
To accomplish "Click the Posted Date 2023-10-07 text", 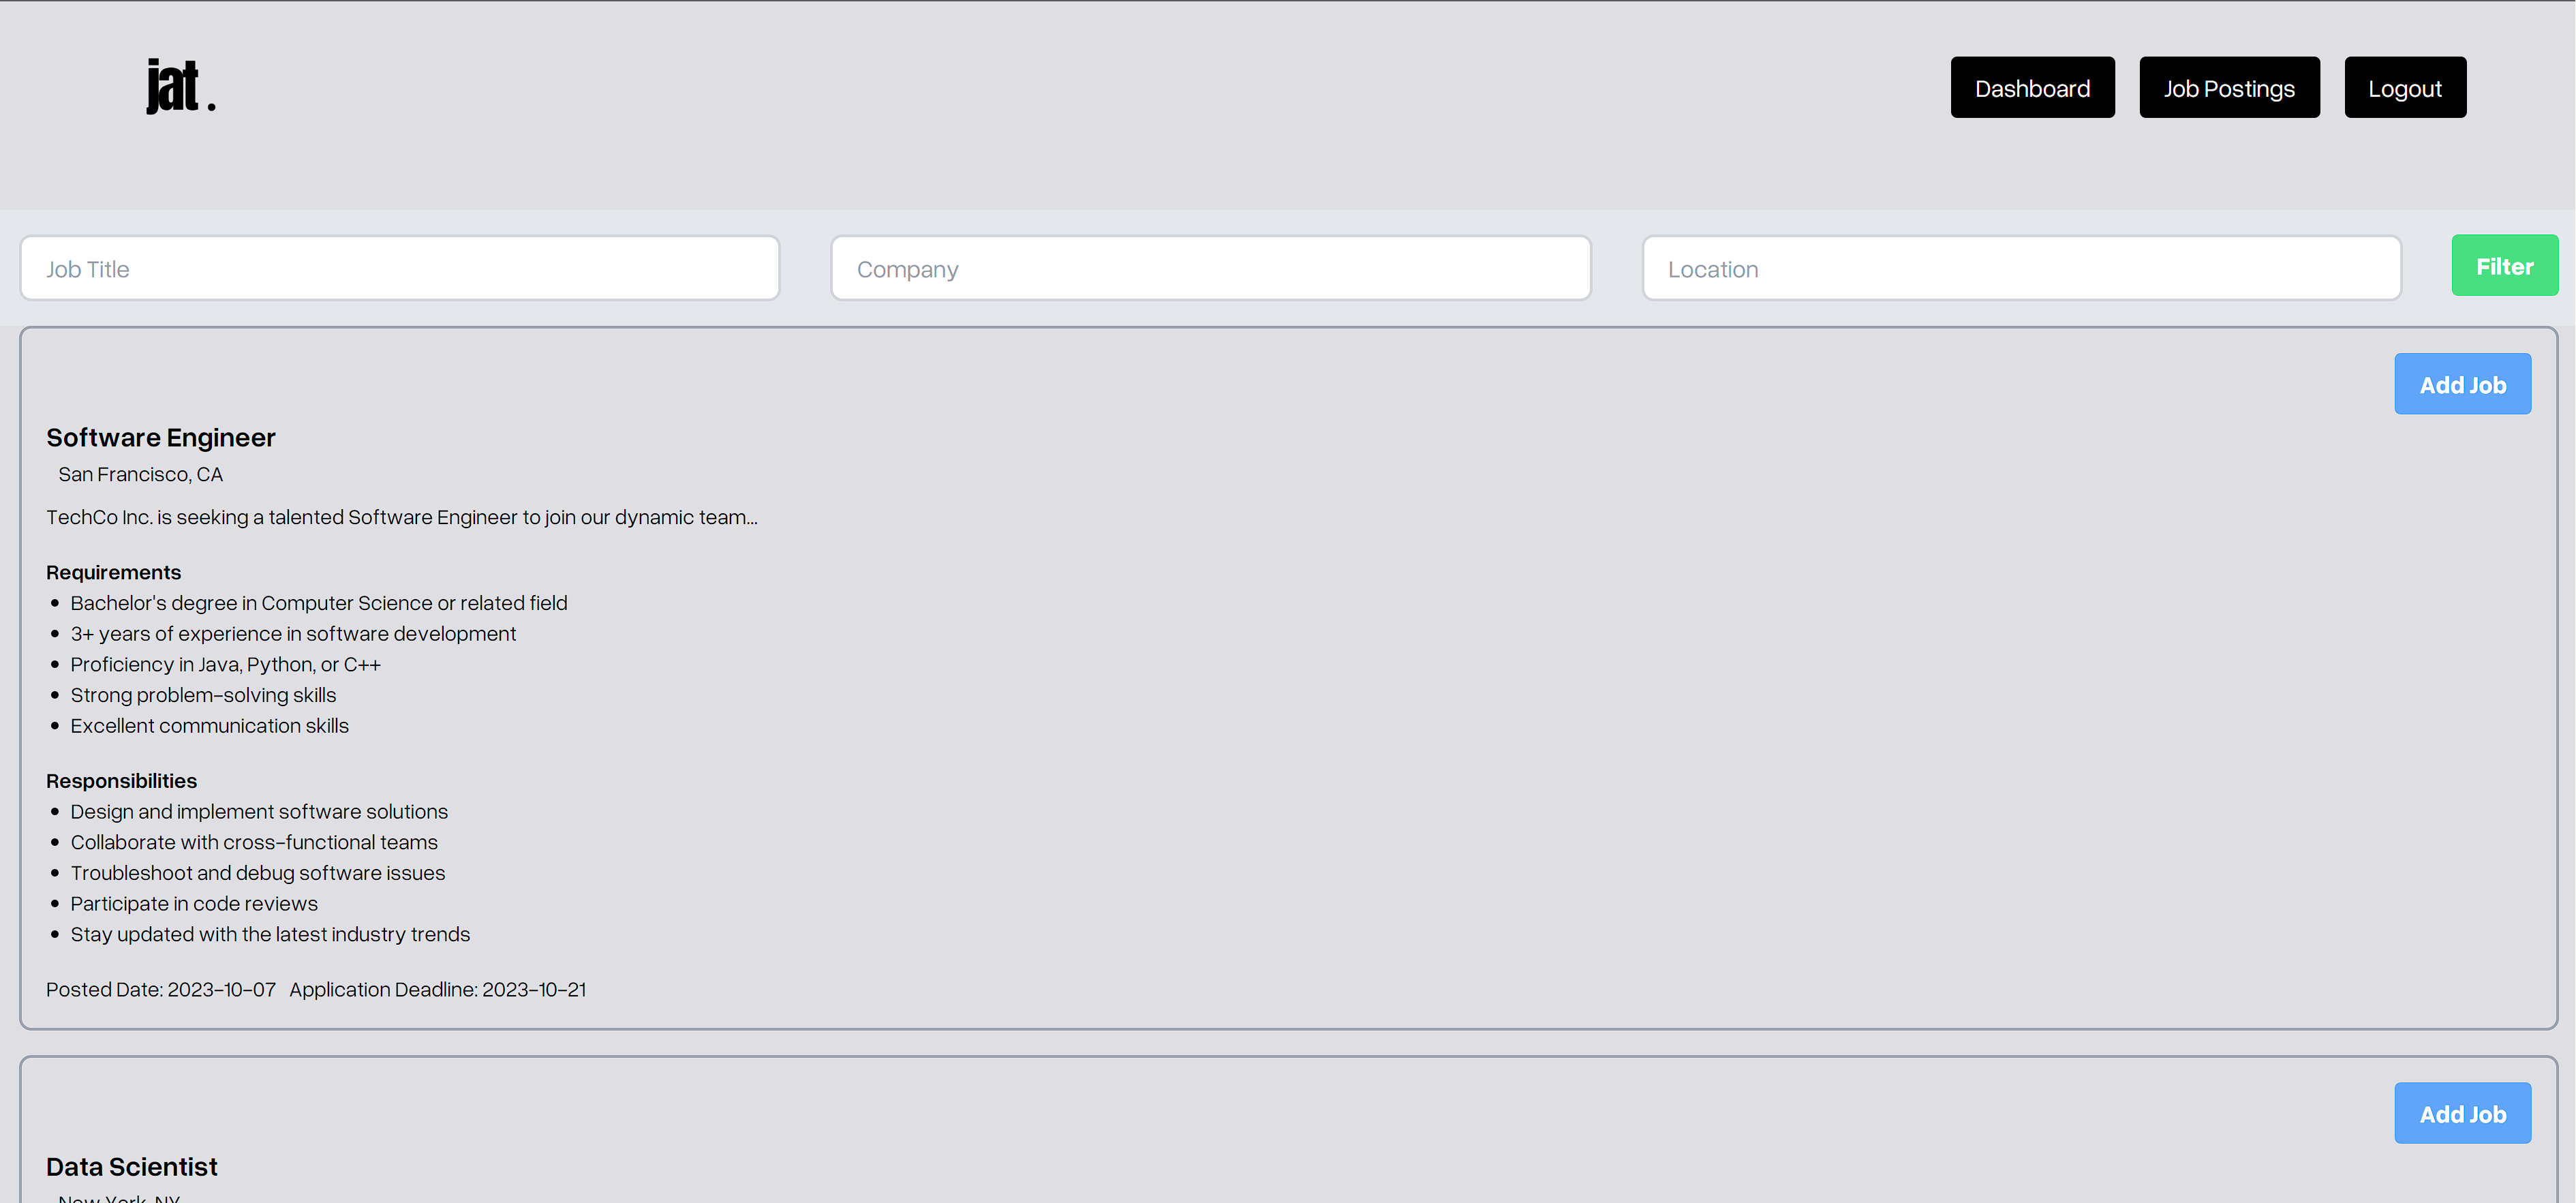I will [160, 990].
